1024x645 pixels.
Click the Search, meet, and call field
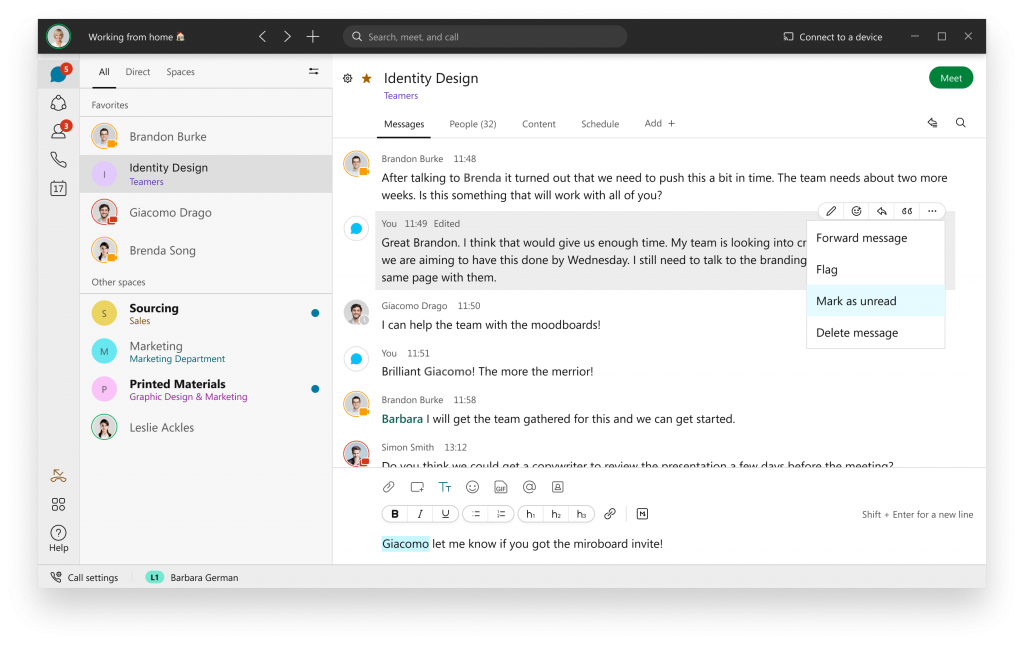(x=484, y=35)
